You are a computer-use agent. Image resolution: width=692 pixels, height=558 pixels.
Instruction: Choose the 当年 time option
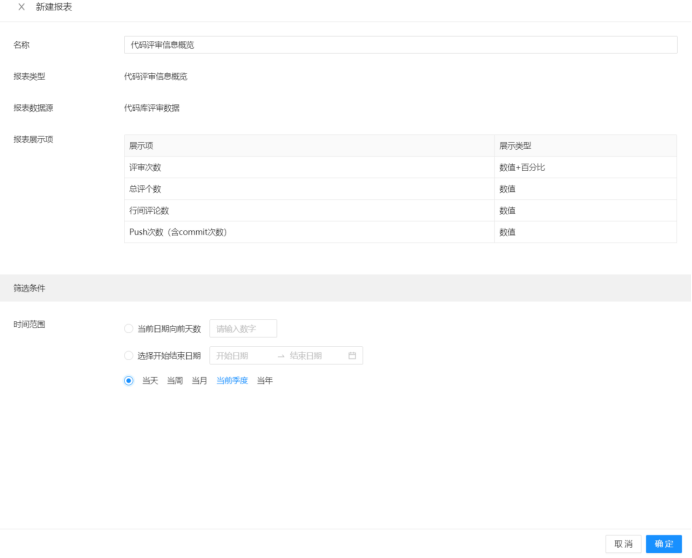tap(265, 380)
